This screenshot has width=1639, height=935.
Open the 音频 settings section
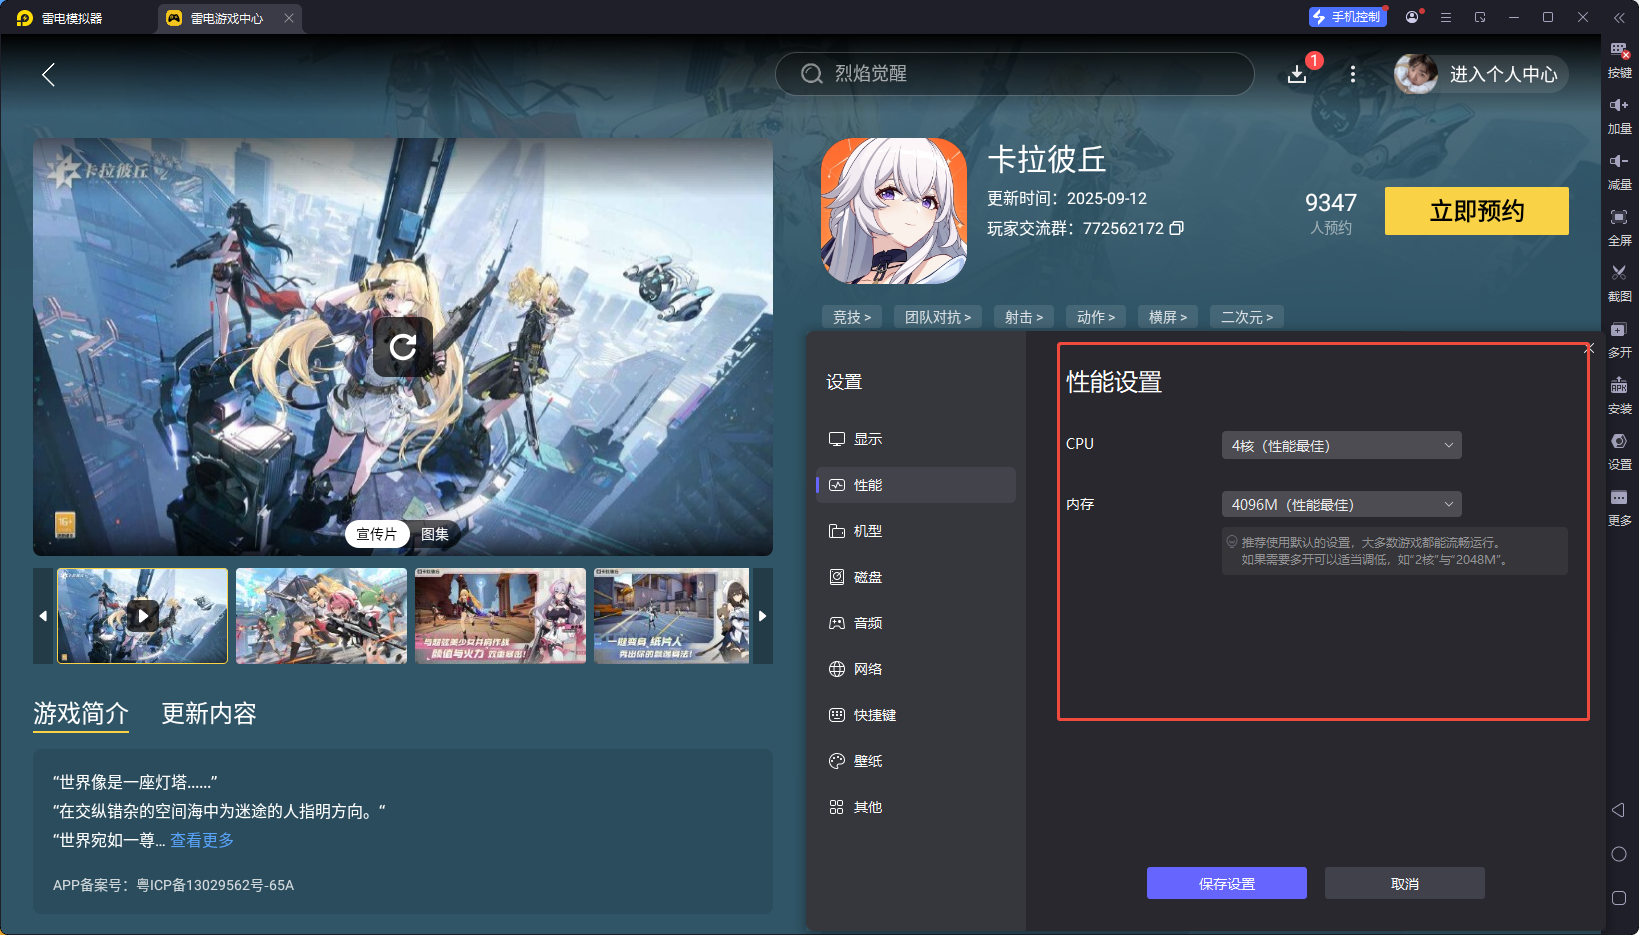[866, 622]
